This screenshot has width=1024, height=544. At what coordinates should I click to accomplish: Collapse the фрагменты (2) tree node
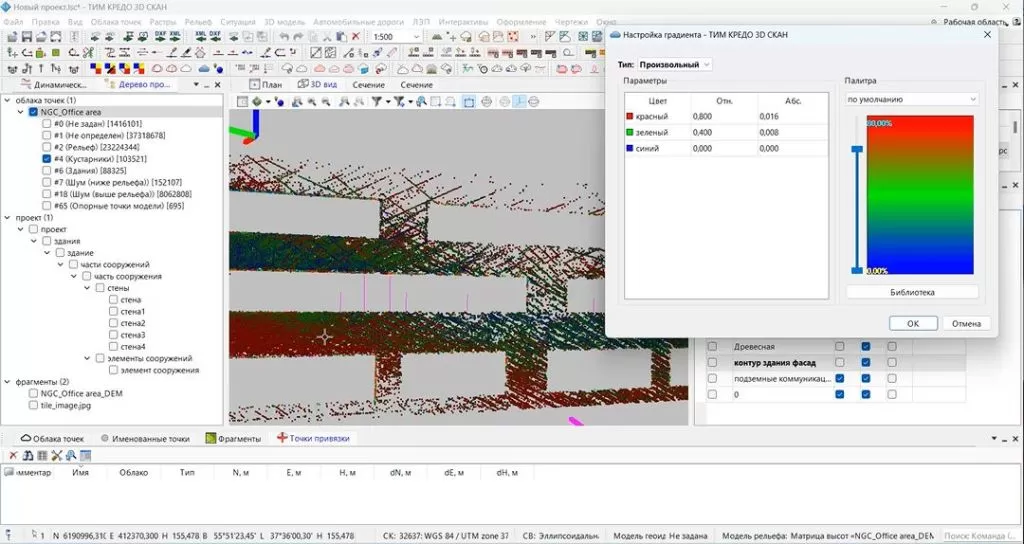tap(8, 381)
